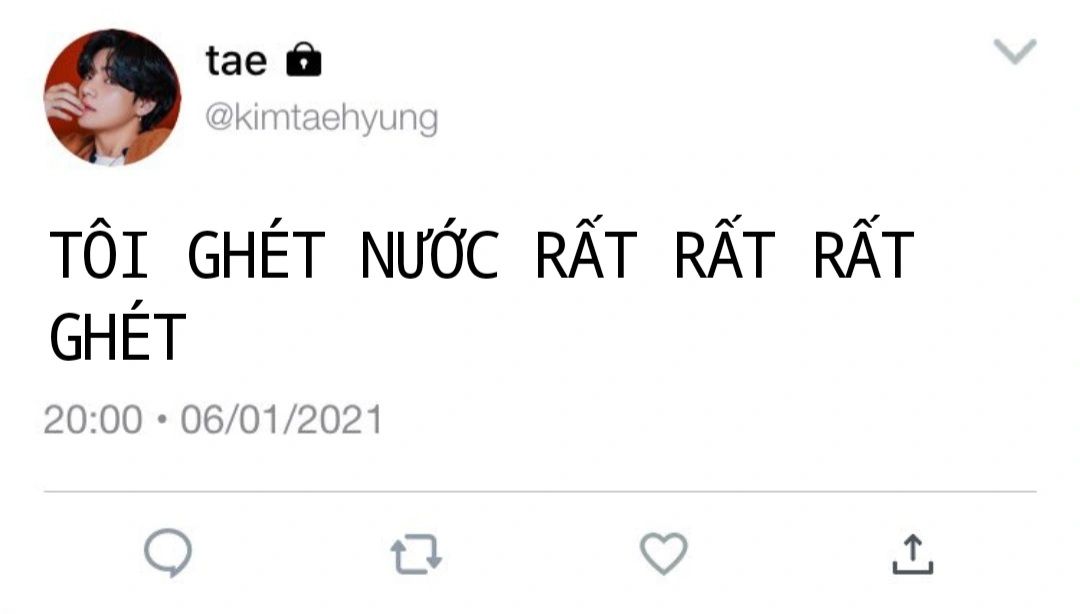Screen dimensions: 1080x614
Task: Retweet this post using the arrows icon
Action: pyautogui.click(x=416, y=554)
